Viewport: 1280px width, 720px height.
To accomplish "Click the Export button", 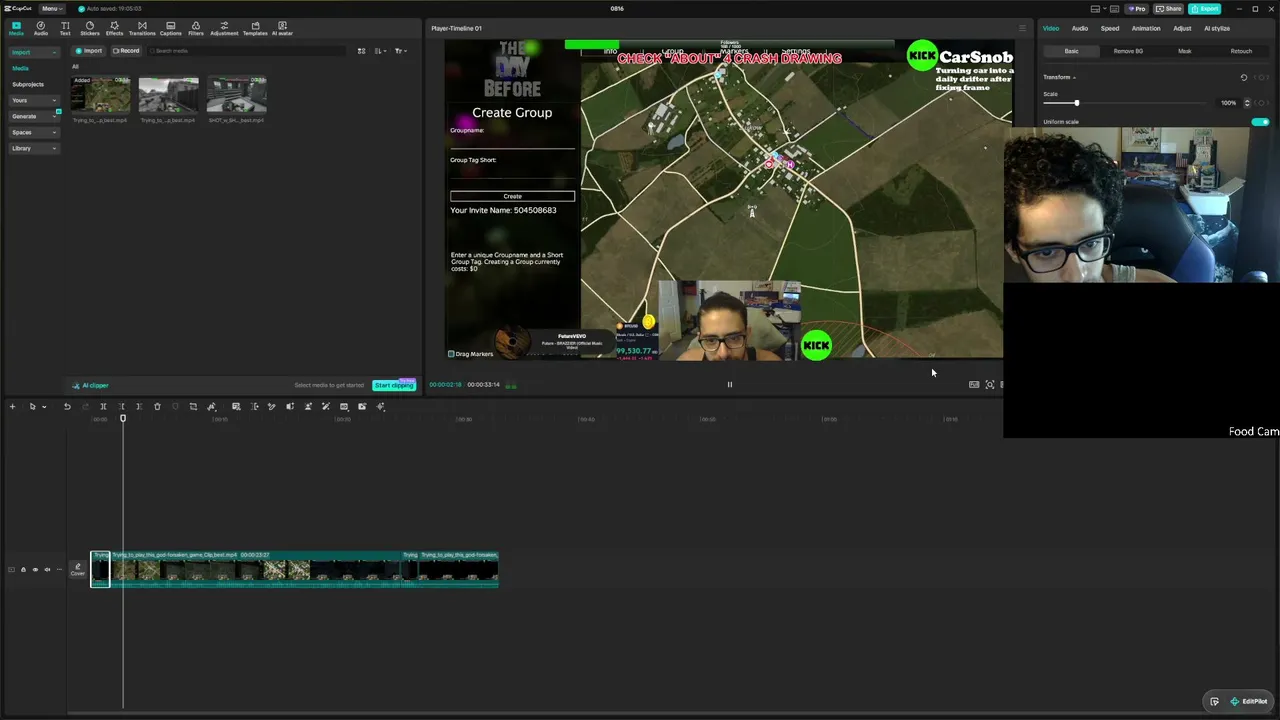I will click(x=1205, y=9).
